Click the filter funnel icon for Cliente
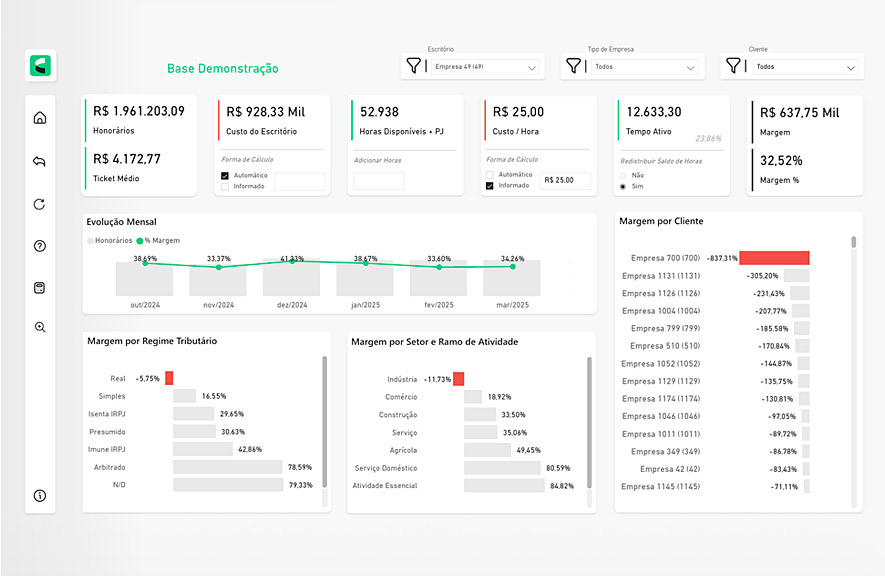Viewport: 885px width, 576px height. [x=734, y=66]
